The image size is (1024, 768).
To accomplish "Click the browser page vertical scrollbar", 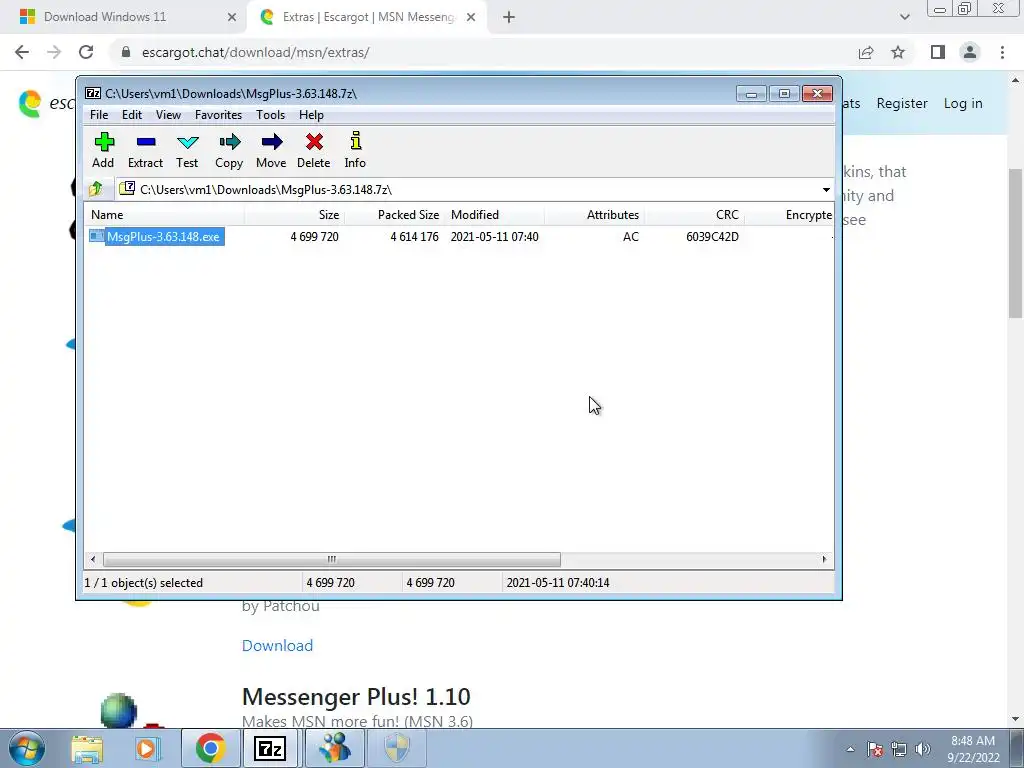I will [1015, 242].
